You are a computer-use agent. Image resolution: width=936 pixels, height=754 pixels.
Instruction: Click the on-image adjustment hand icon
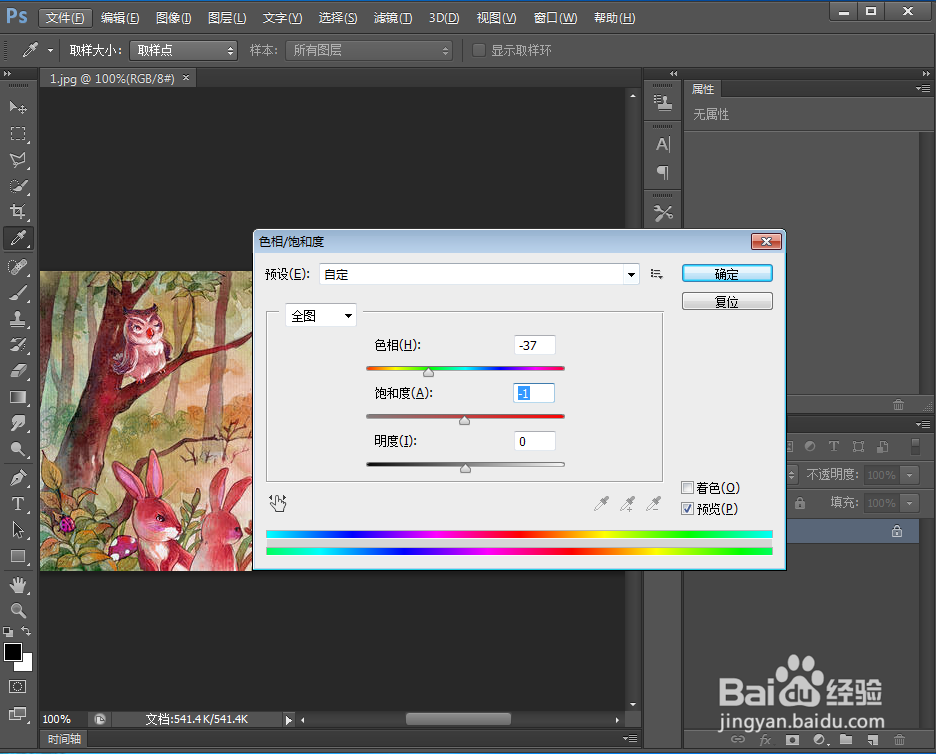(x=278, y=503)
